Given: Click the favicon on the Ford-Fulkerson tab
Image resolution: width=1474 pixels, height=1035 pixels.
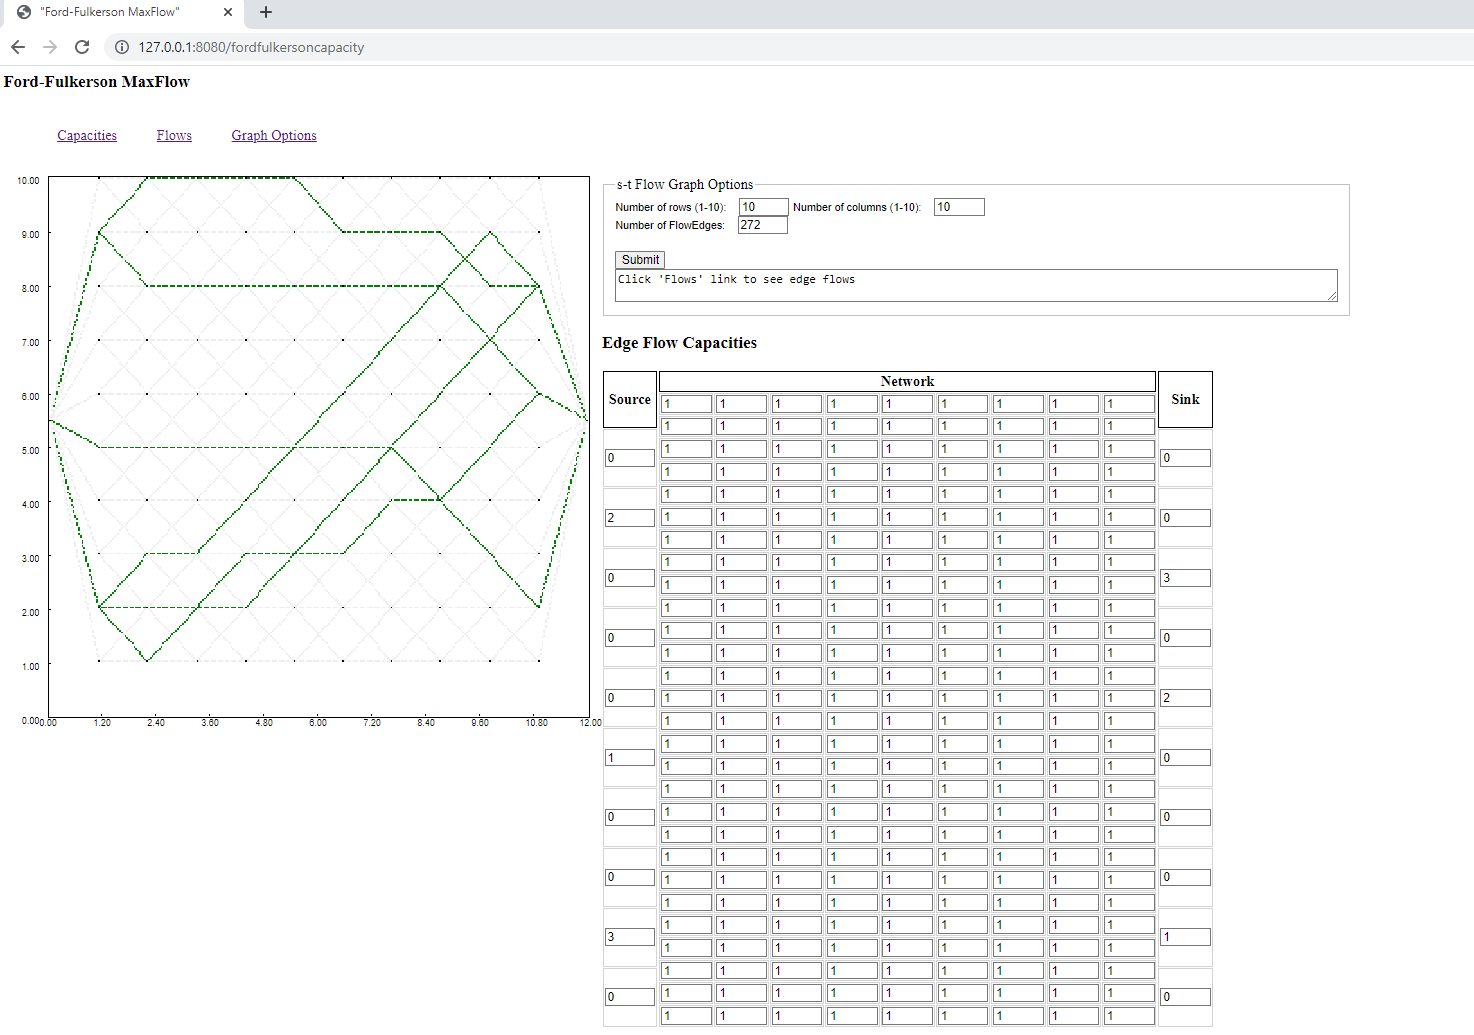Looking at the screenshot, I should tap(22, 12).
